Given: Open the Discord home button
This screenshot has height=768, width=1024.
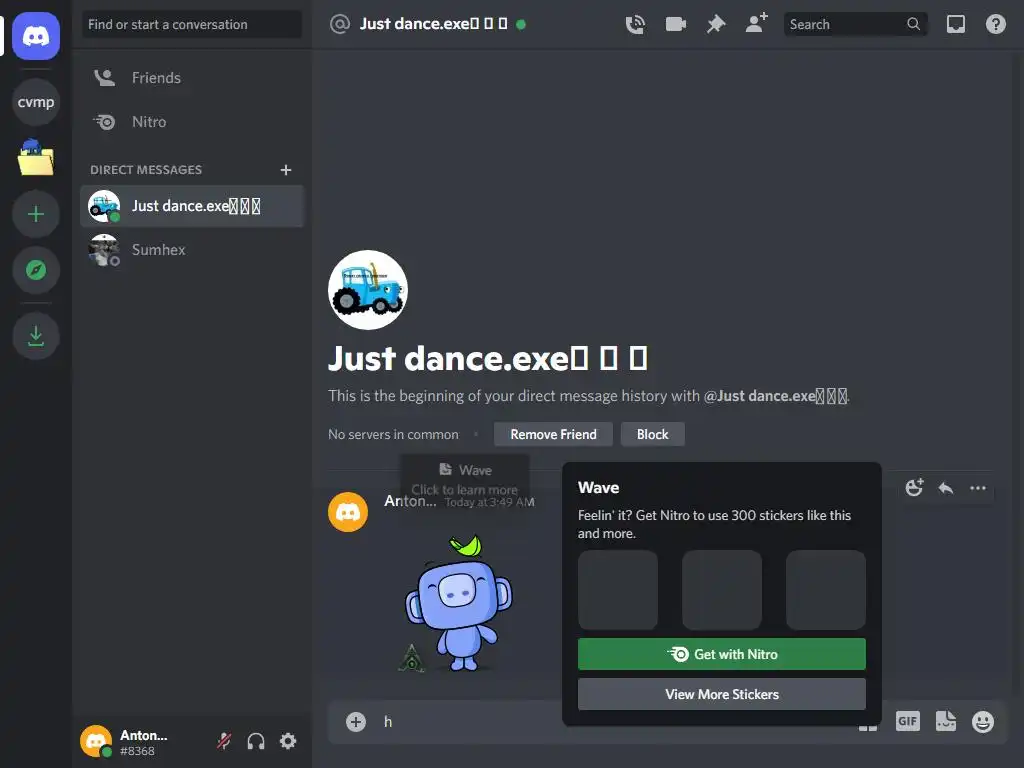Looking at the screenshot, I should (36, 36).
